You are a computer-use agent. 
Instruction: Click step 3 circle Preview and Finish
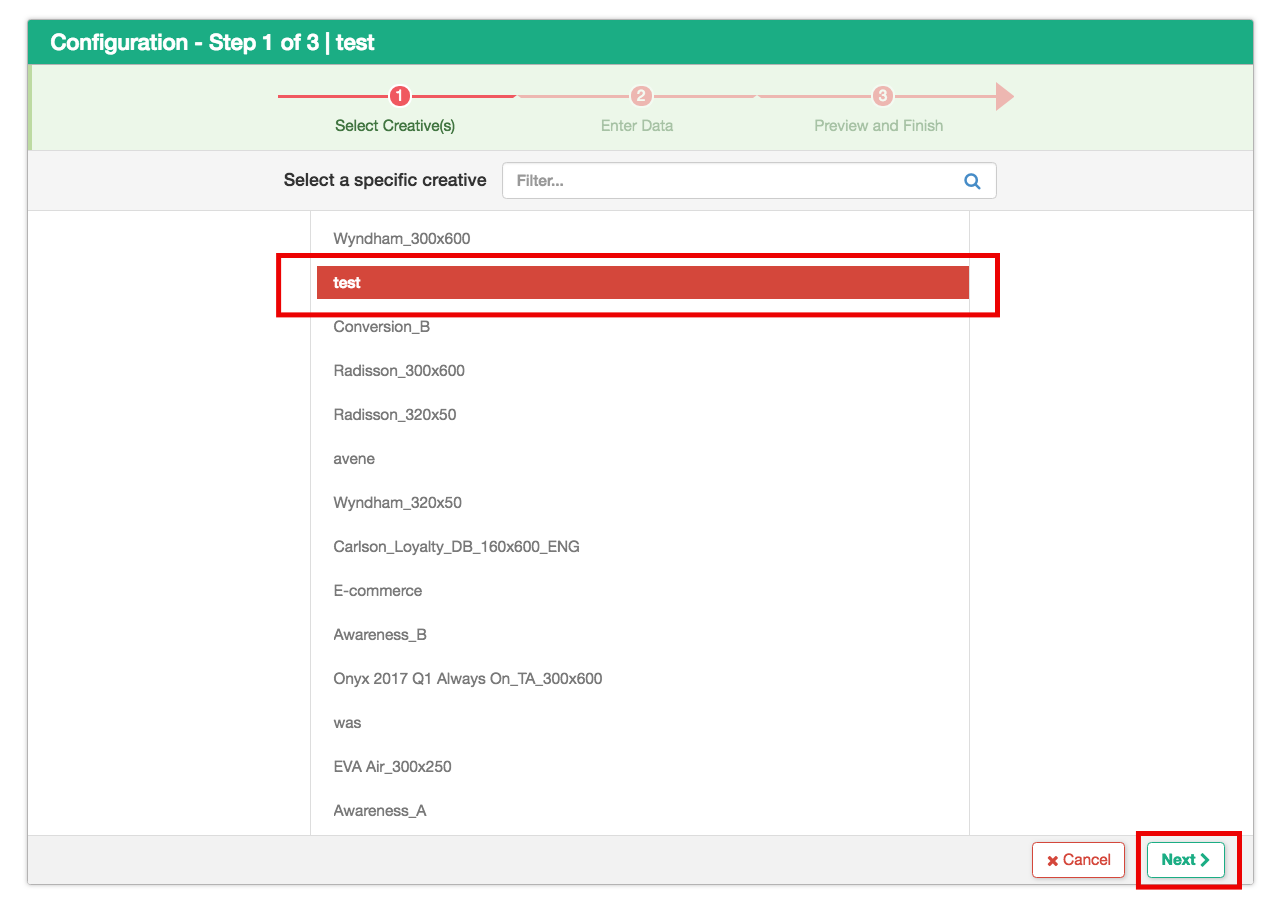point(882,96)
